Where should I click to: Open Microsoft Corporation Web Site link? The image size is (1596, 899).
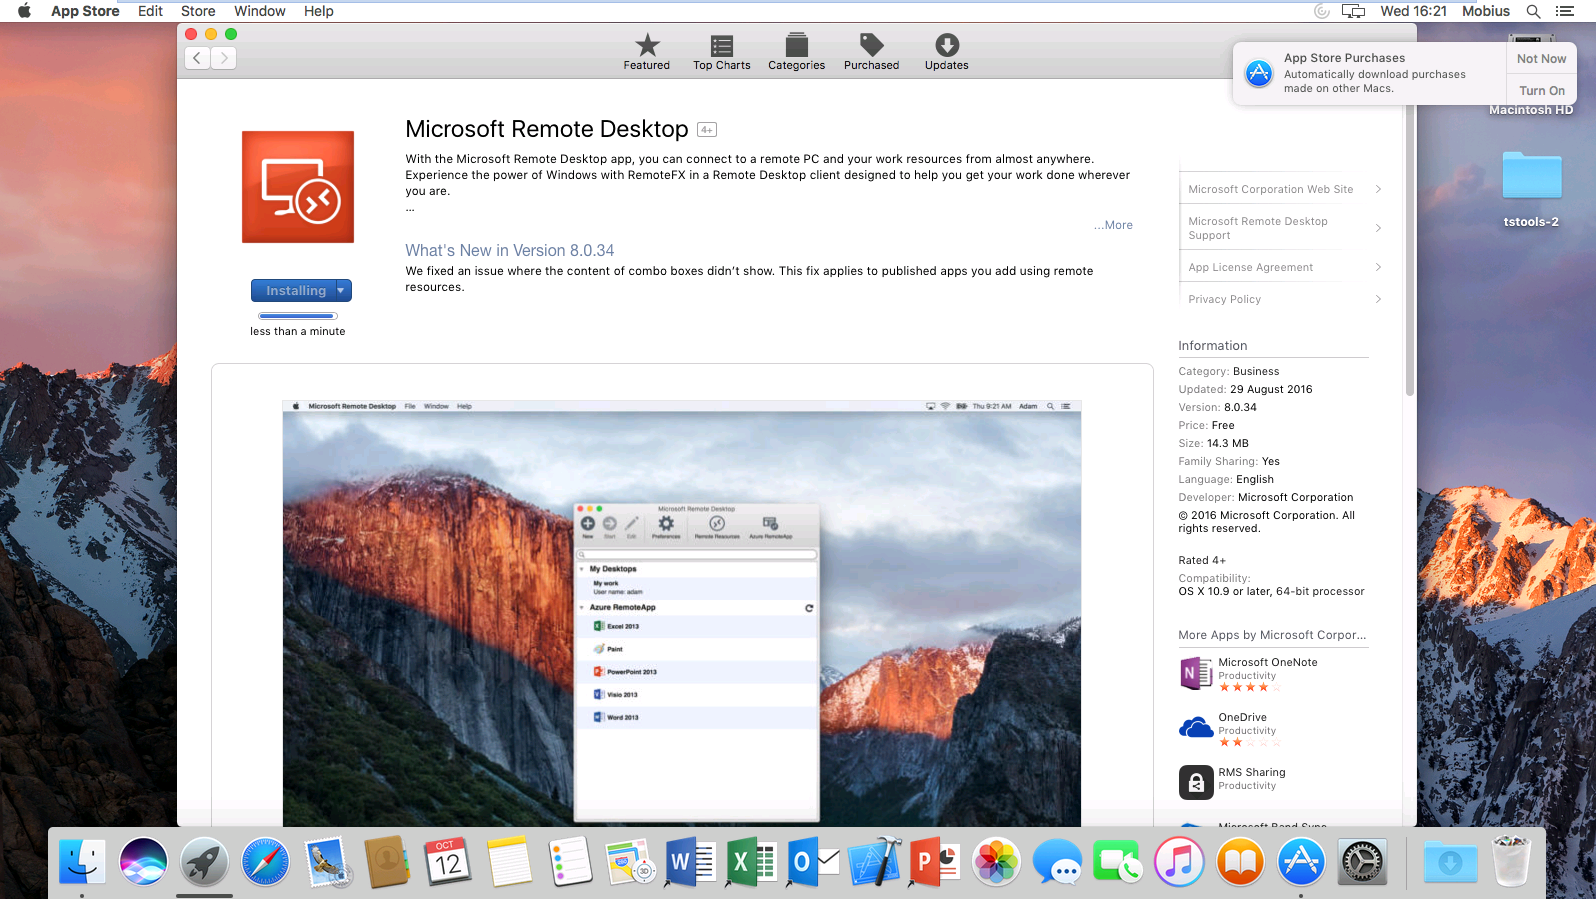(x=1271, y=189)
